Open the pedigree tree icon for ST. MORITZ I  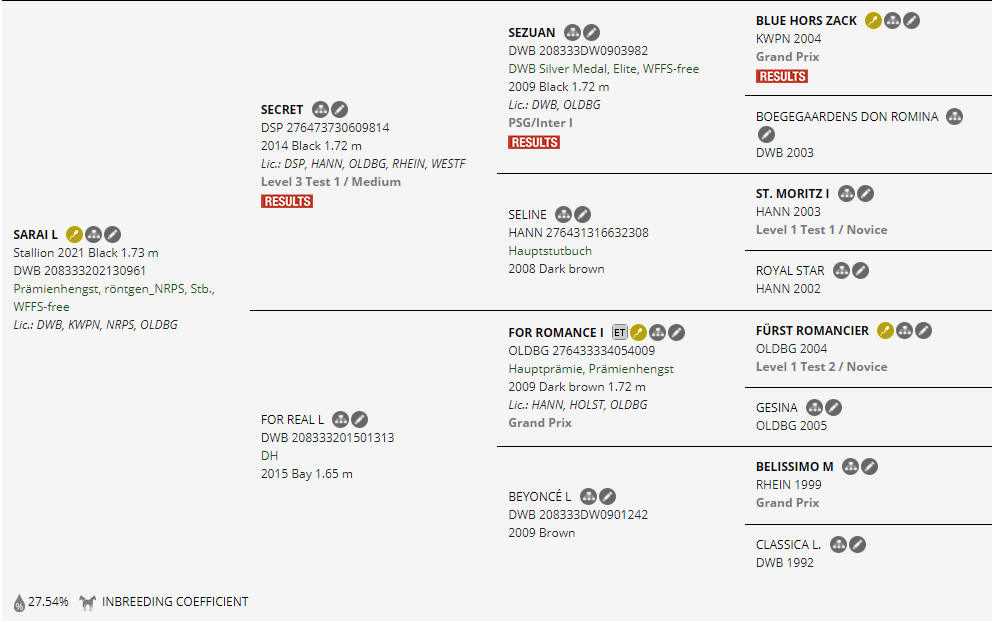click(x=846, y=193)
